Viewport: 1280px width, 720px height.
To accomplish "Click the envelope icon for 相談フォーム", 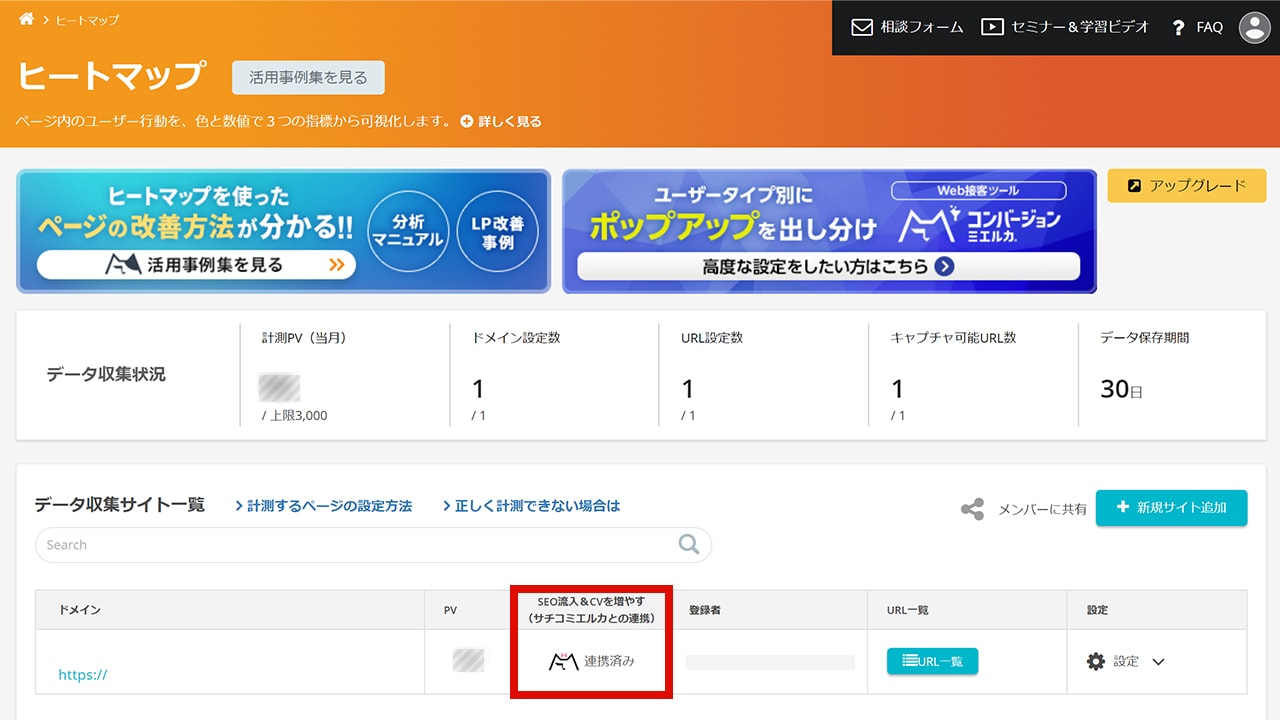I will pos(862,27).
